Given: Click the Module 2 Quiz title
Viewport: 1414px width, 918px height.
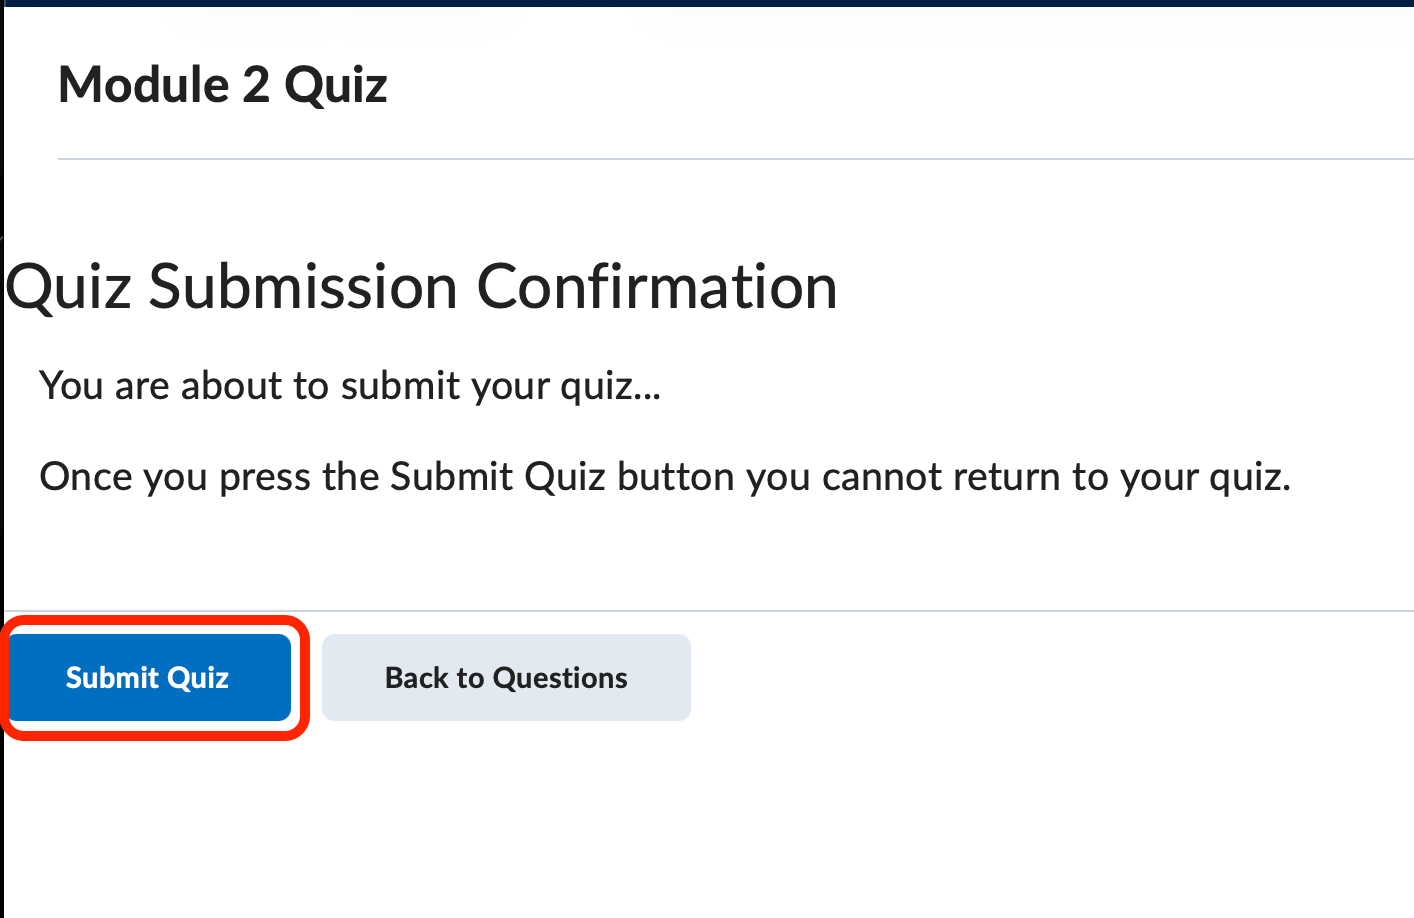Looking at the screenshot, I should tap(222, 84).
